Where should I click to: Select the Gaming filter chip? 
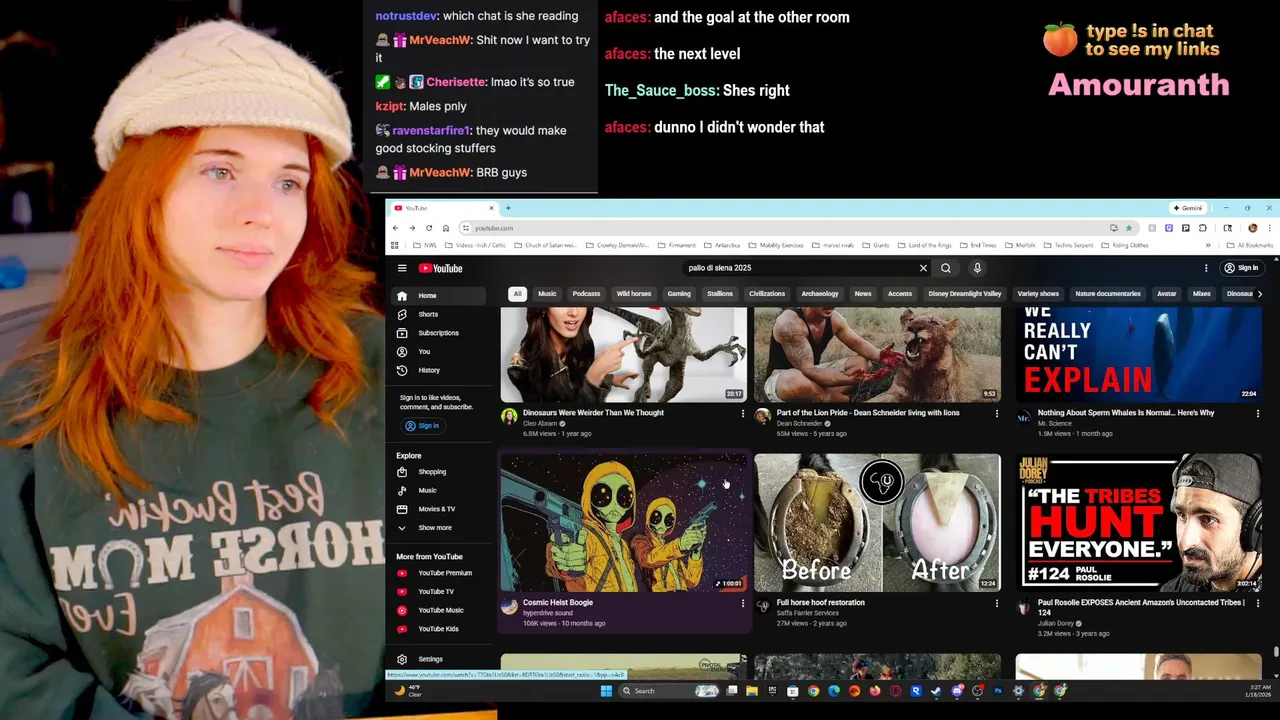(679, 294)
